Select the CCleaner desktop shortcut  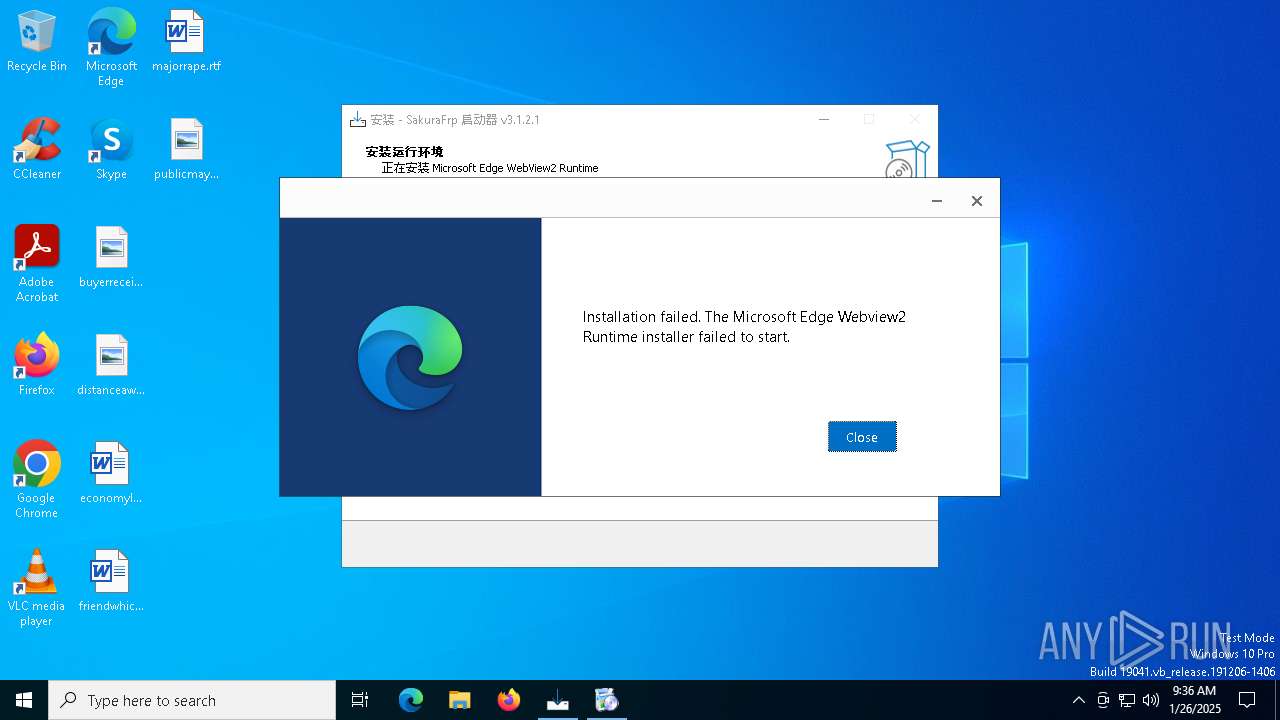point(37,150)
